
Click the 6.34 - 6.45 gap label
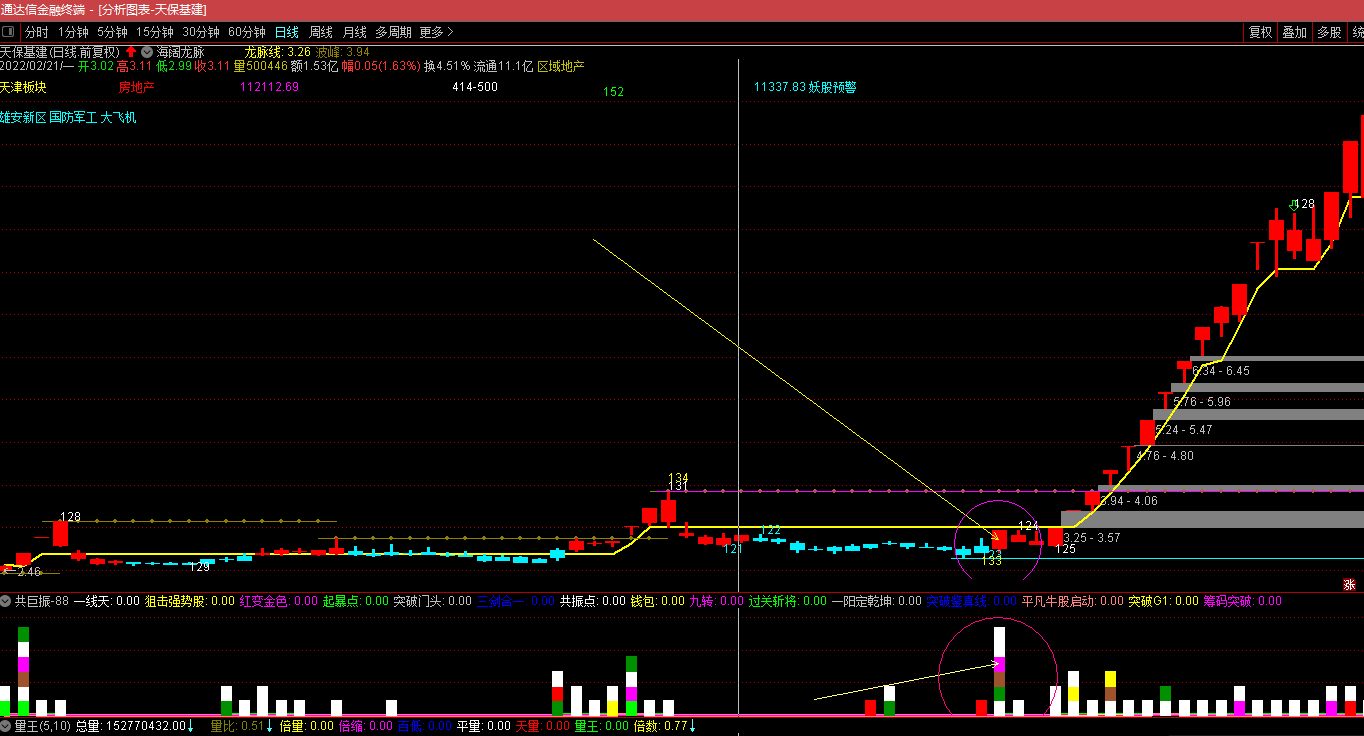1221,371
